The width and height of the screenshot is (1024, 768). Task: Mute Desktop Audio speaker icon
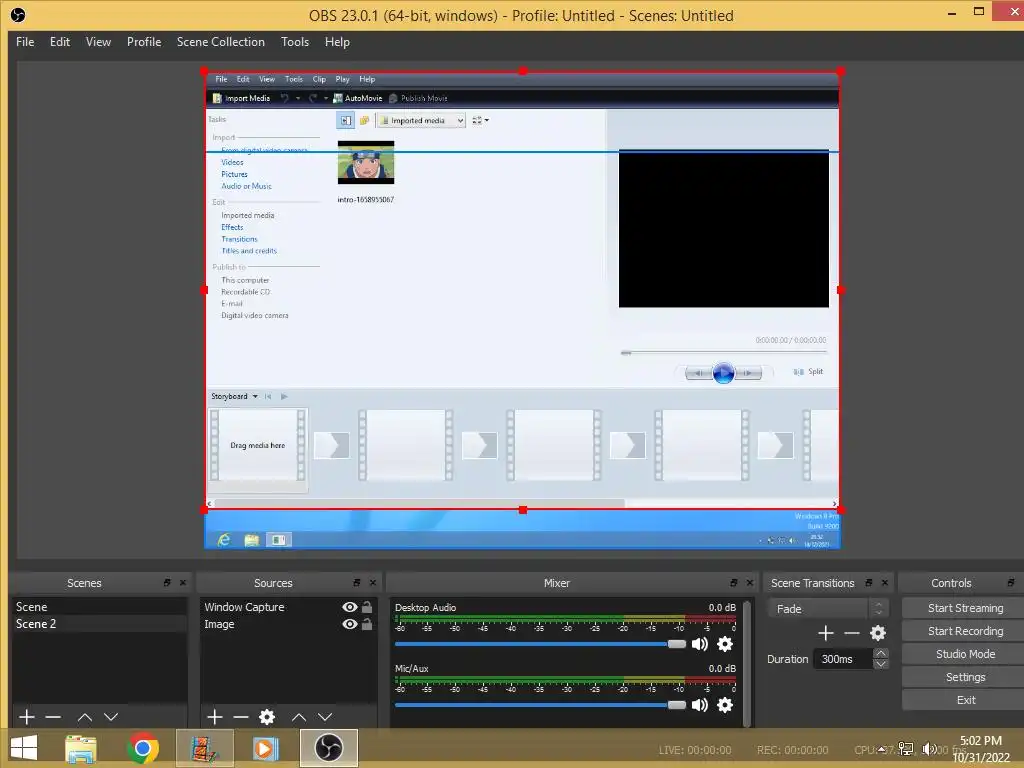coord(699,644)
